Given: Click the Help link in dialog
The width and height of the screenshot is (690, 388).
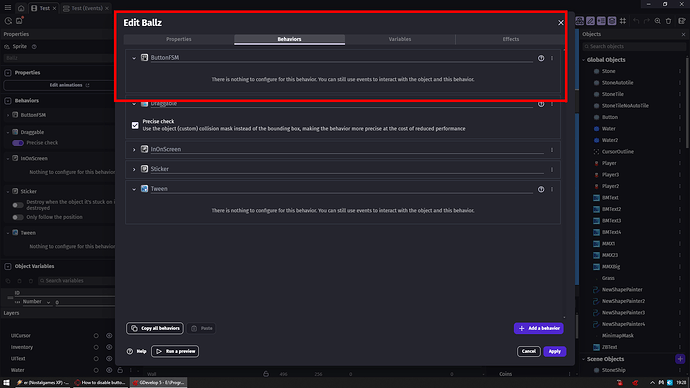Looking at the screenshot, I should pyautogui.click(x=136, y=351).
